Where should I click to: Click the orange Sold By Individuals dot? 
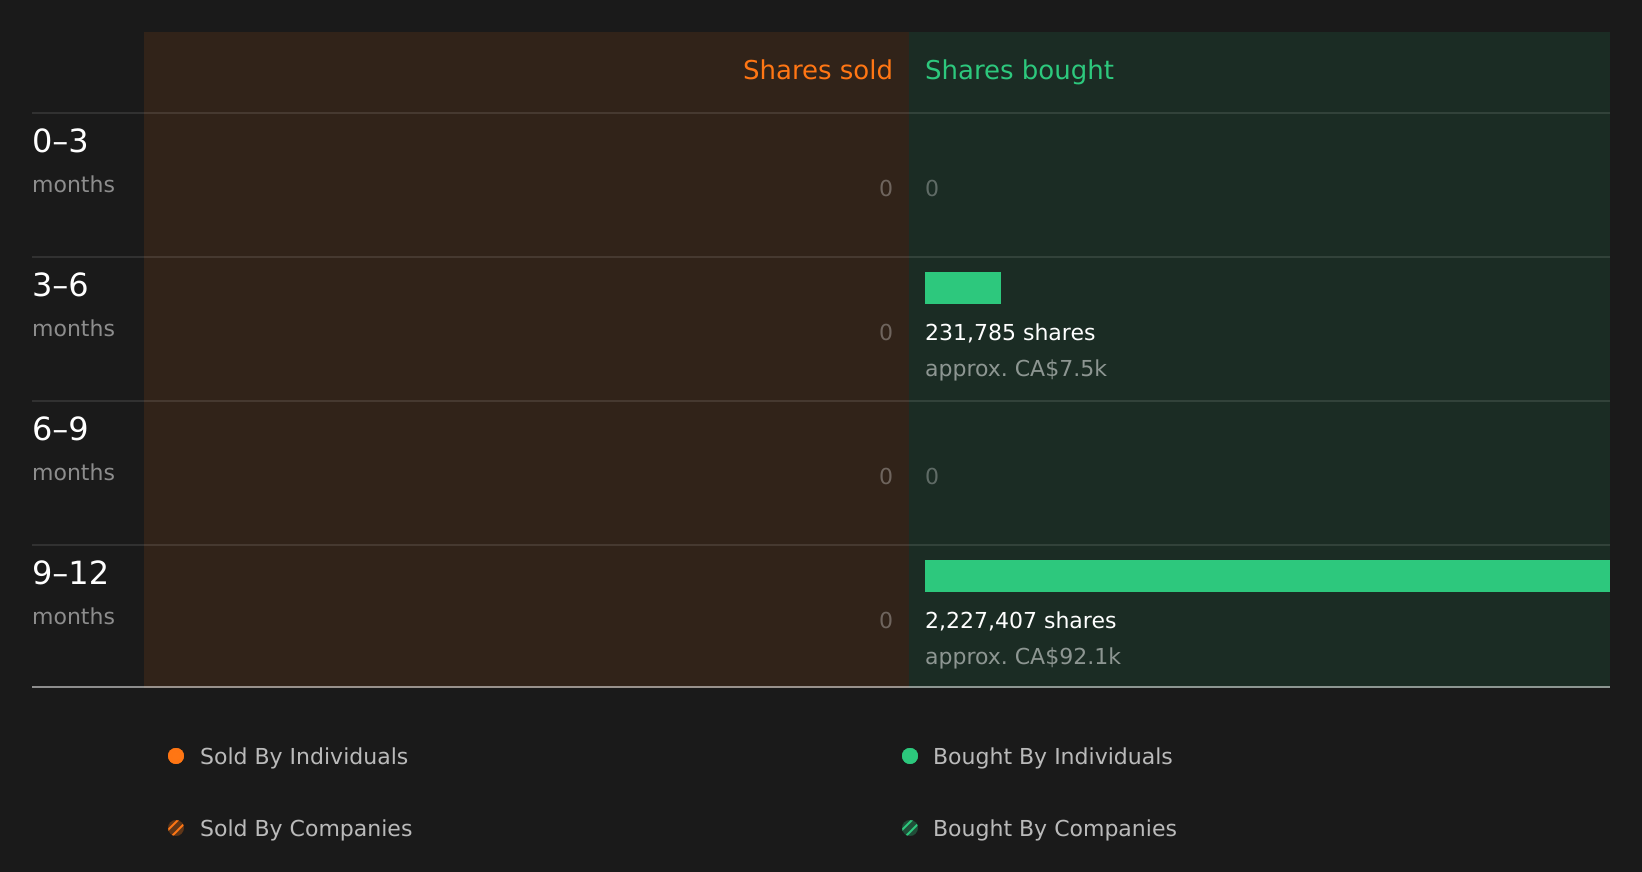176,756
